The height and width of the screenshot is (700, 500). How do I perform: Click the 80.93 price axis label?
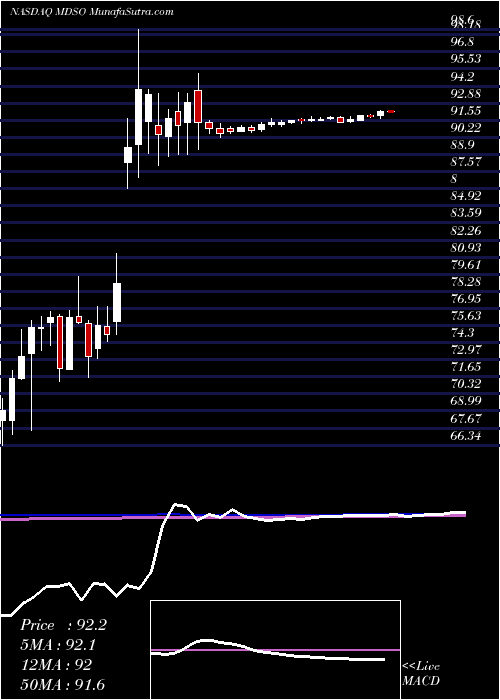466,247
